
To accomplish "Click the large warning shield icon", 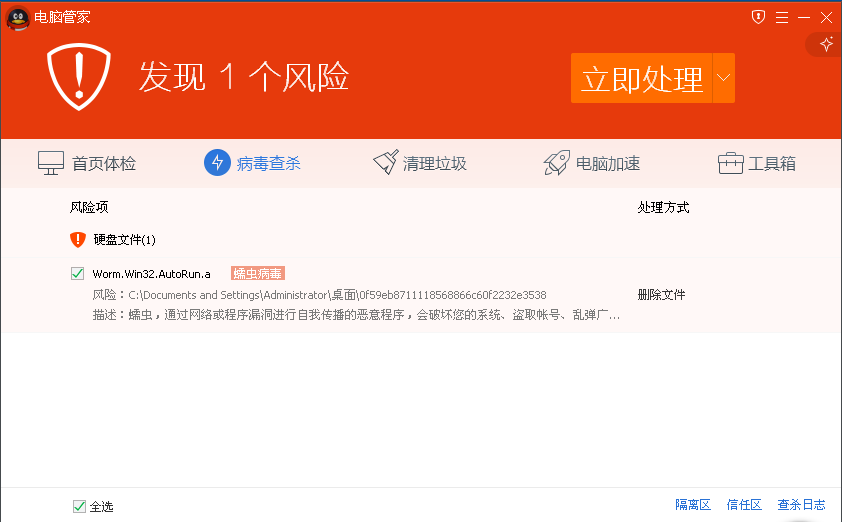I will coord(77,77).
